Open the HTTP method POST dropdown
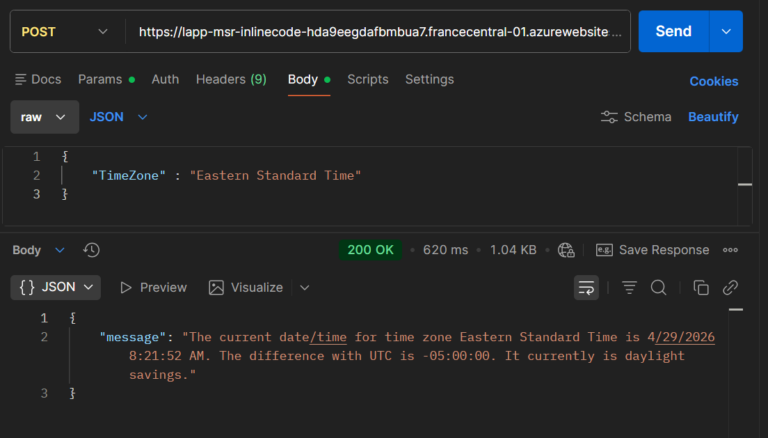Viewport: 768px width, 438px height. tap(64, 32)
